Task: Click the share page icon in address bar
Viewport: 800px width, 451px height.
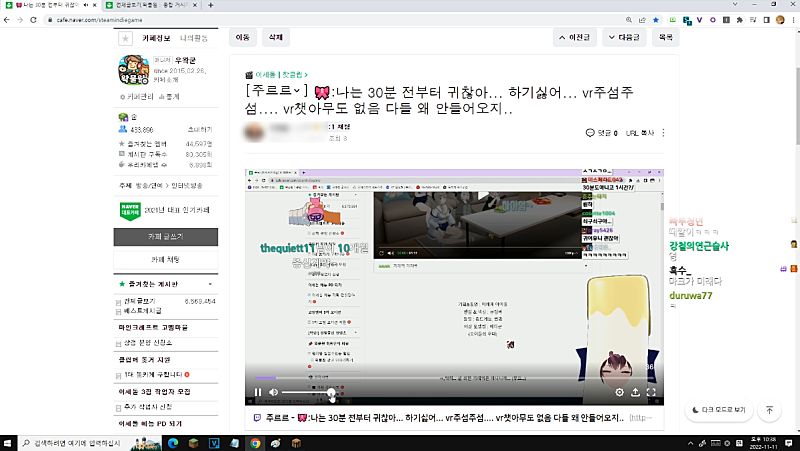Action: 642,20
